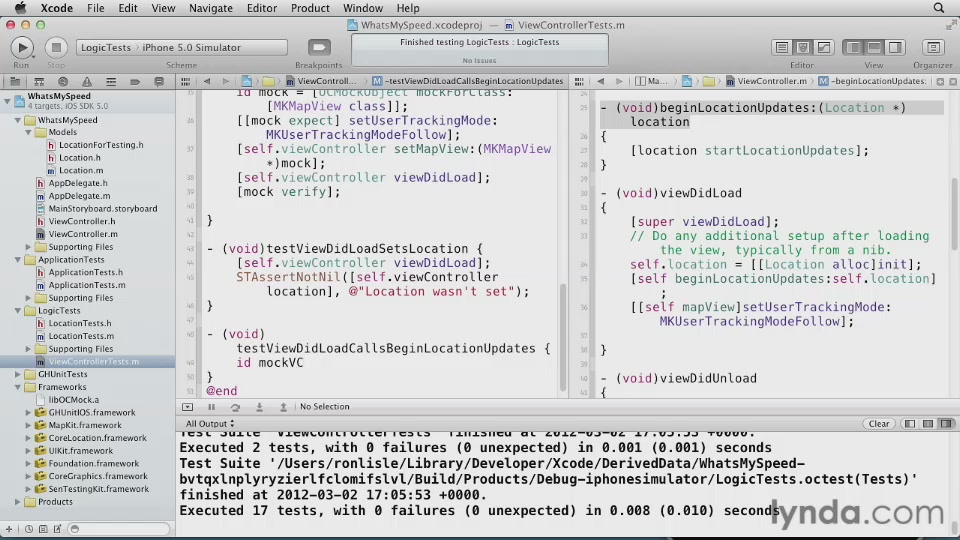Toggle the Debug area visibility
The width and height of the screenshot is (960, 540).
tap(874, 47)
